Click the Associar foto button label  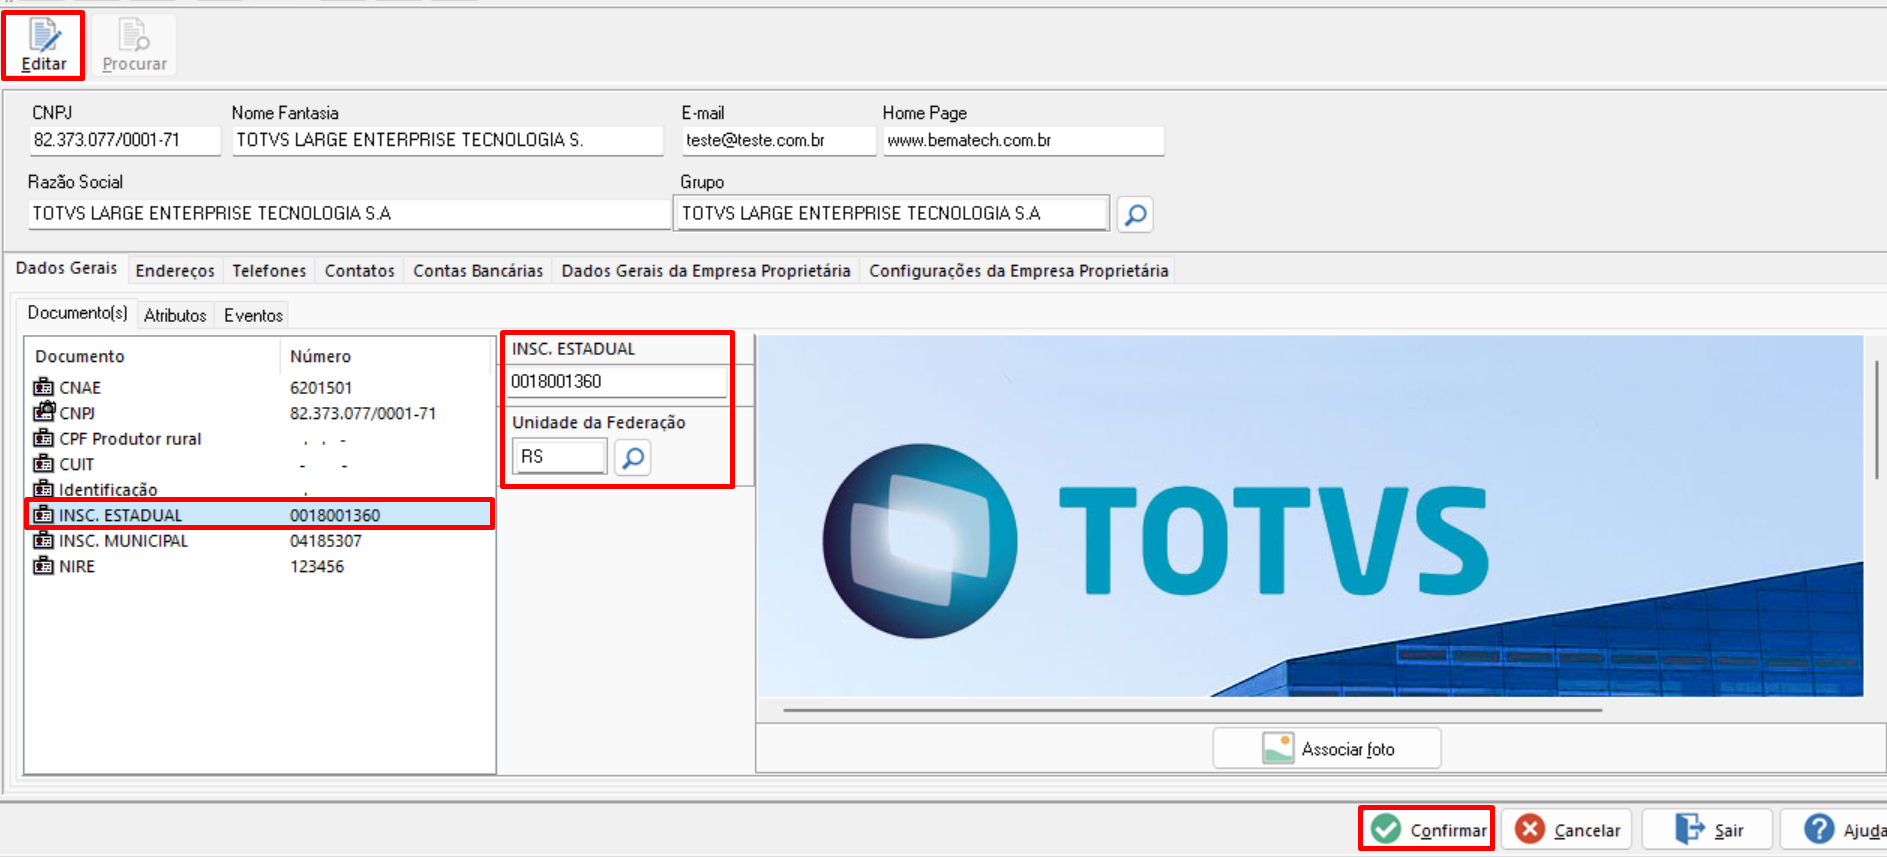coord(1348,749)
